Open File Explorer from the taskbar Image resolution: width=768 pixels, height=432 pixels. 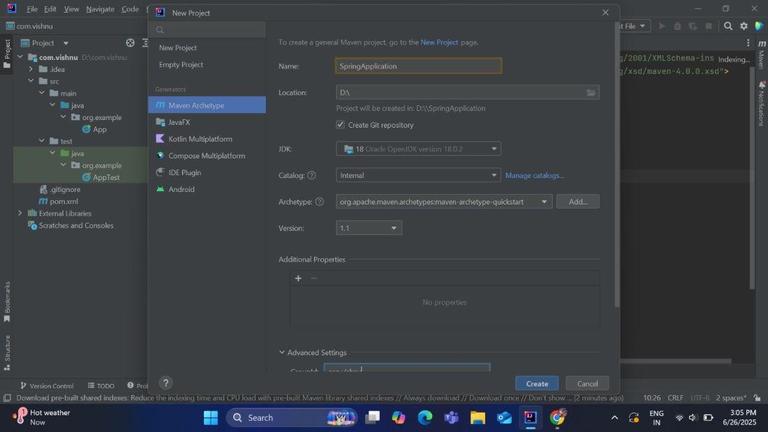(478, 417)
